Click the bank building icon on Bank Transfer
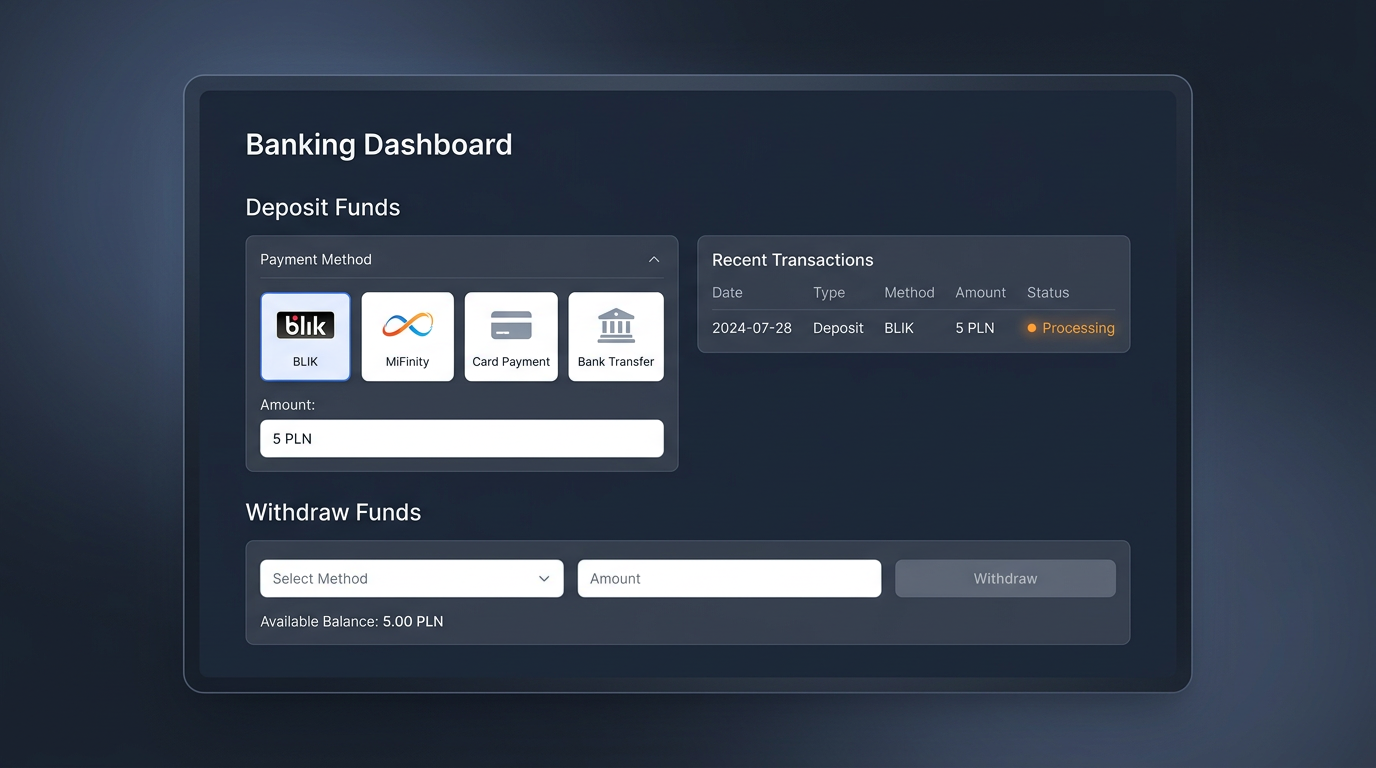 pos(615,323)
